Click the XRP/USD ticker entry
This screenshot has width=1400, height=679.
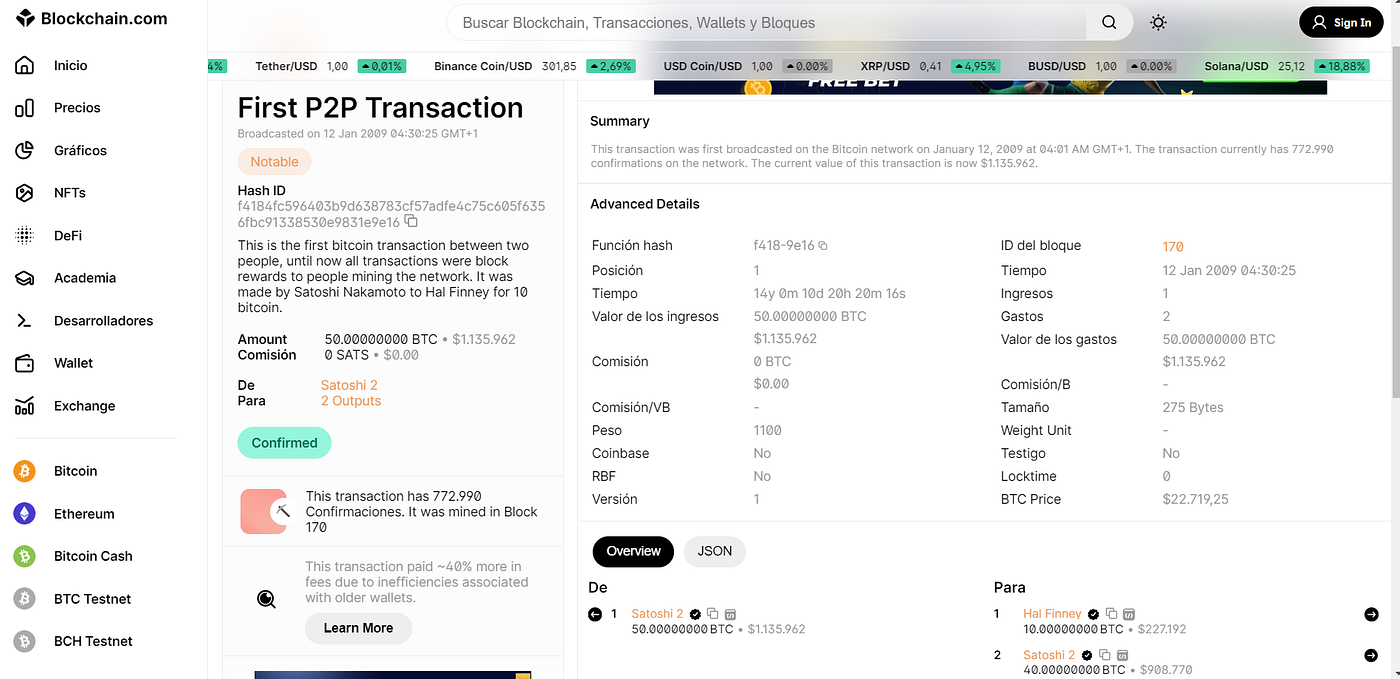coord(930,66)
